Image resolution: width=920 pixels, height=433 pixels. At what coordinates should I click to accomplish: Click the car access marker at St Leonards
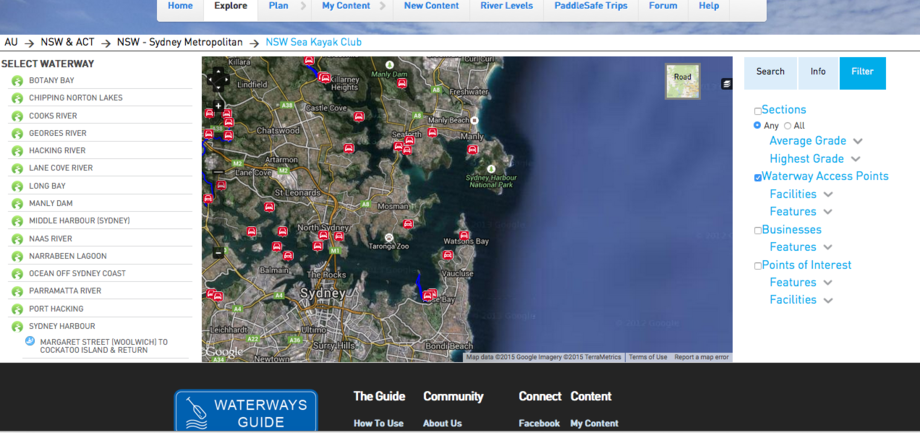coord(269,207)
